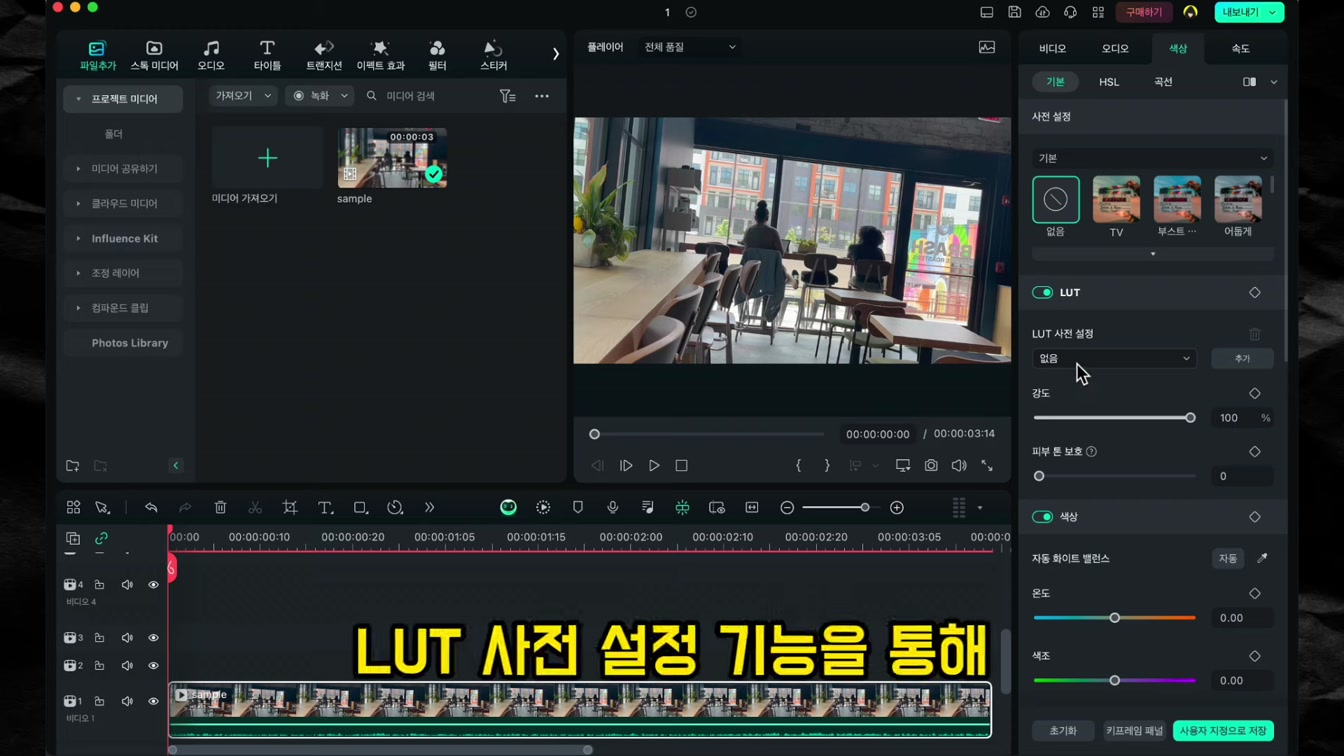Click the 미디어 가져오기 import tile
Image resolution: width=1344 pixels, height=756 pixels.
click(x=267, y=158)
